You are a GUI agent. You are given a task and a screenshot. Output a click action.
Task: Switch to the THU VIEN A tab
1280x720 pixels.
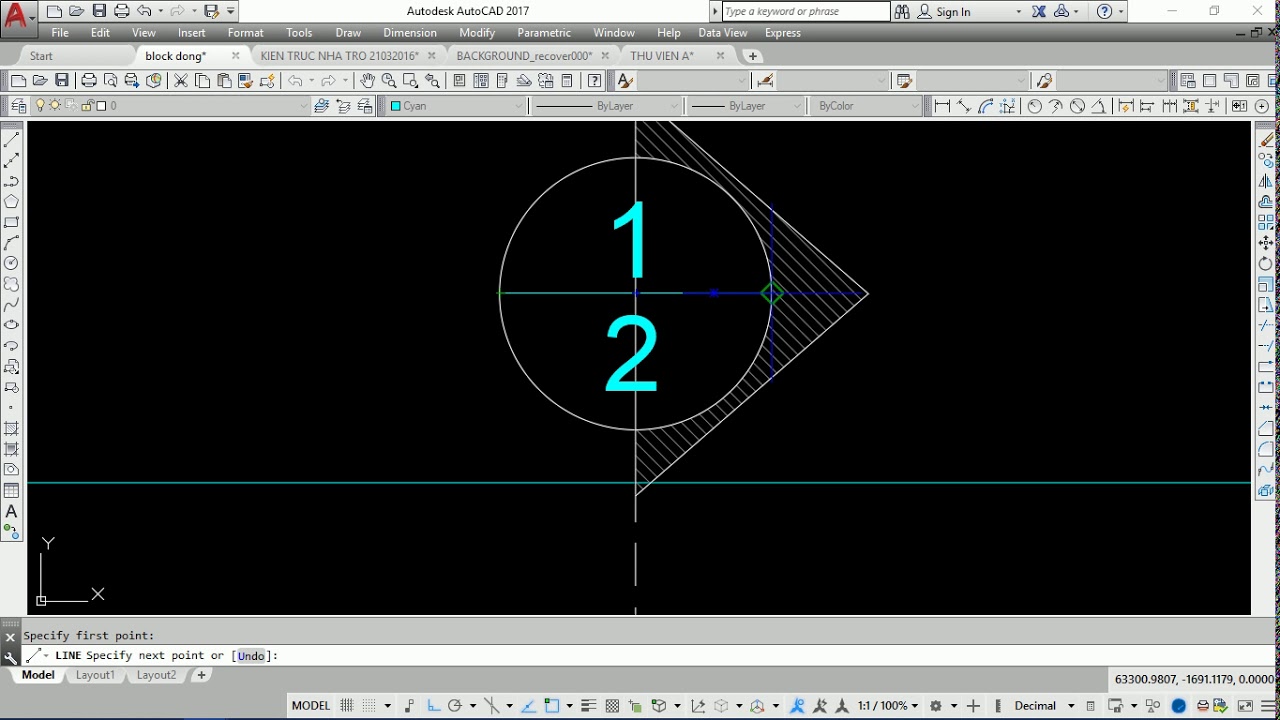click(x=662, y=56)
